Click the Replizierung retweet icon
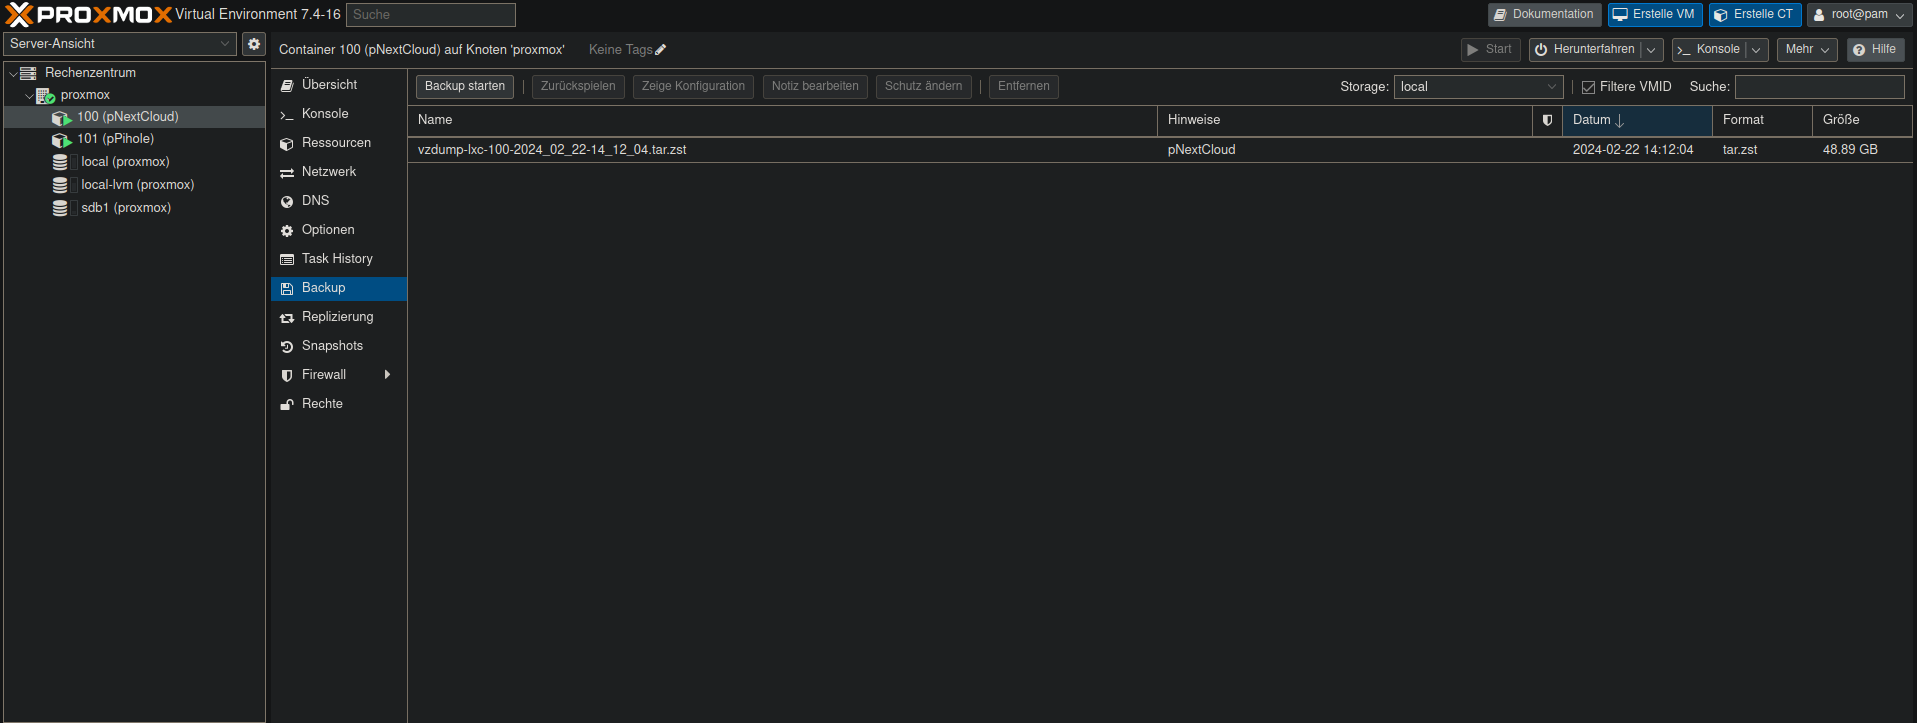1917x723 pixels. click(287, 318)
